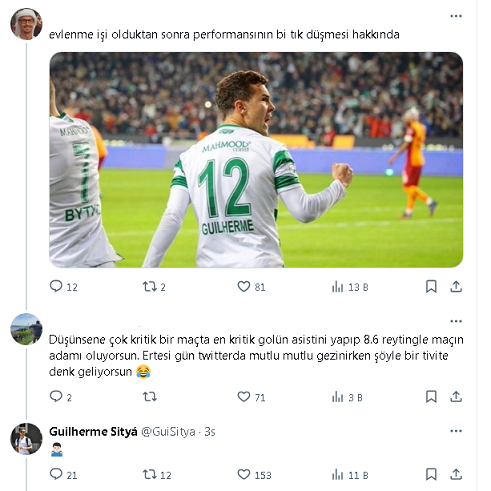Open more options menu for top tweet
491x491 pixels.
(456, 16)
